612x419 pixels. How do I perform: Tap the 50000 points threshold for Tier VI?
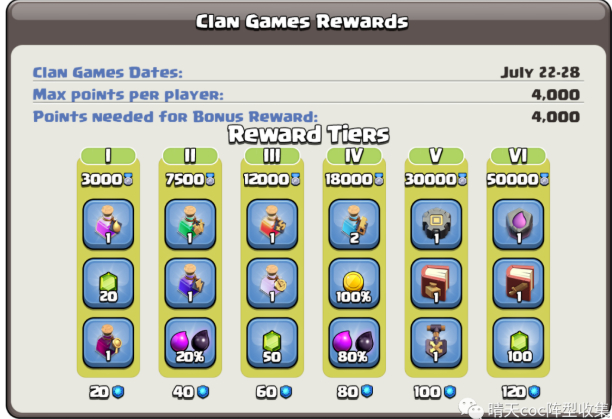tap(518, 179)
